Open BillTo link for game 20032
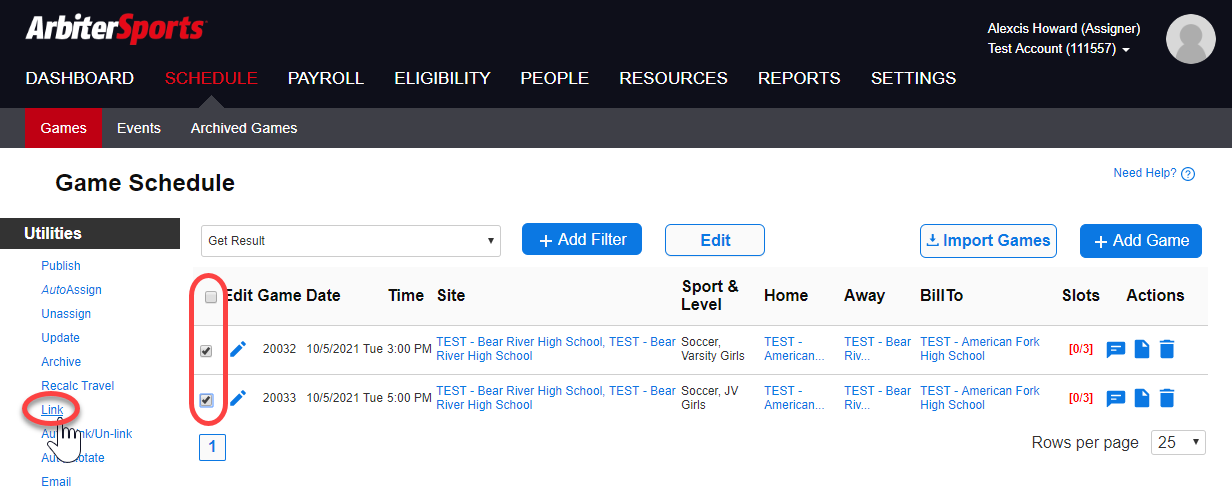The height and width of the screenshot is (488, 1232). pos(980,349)
